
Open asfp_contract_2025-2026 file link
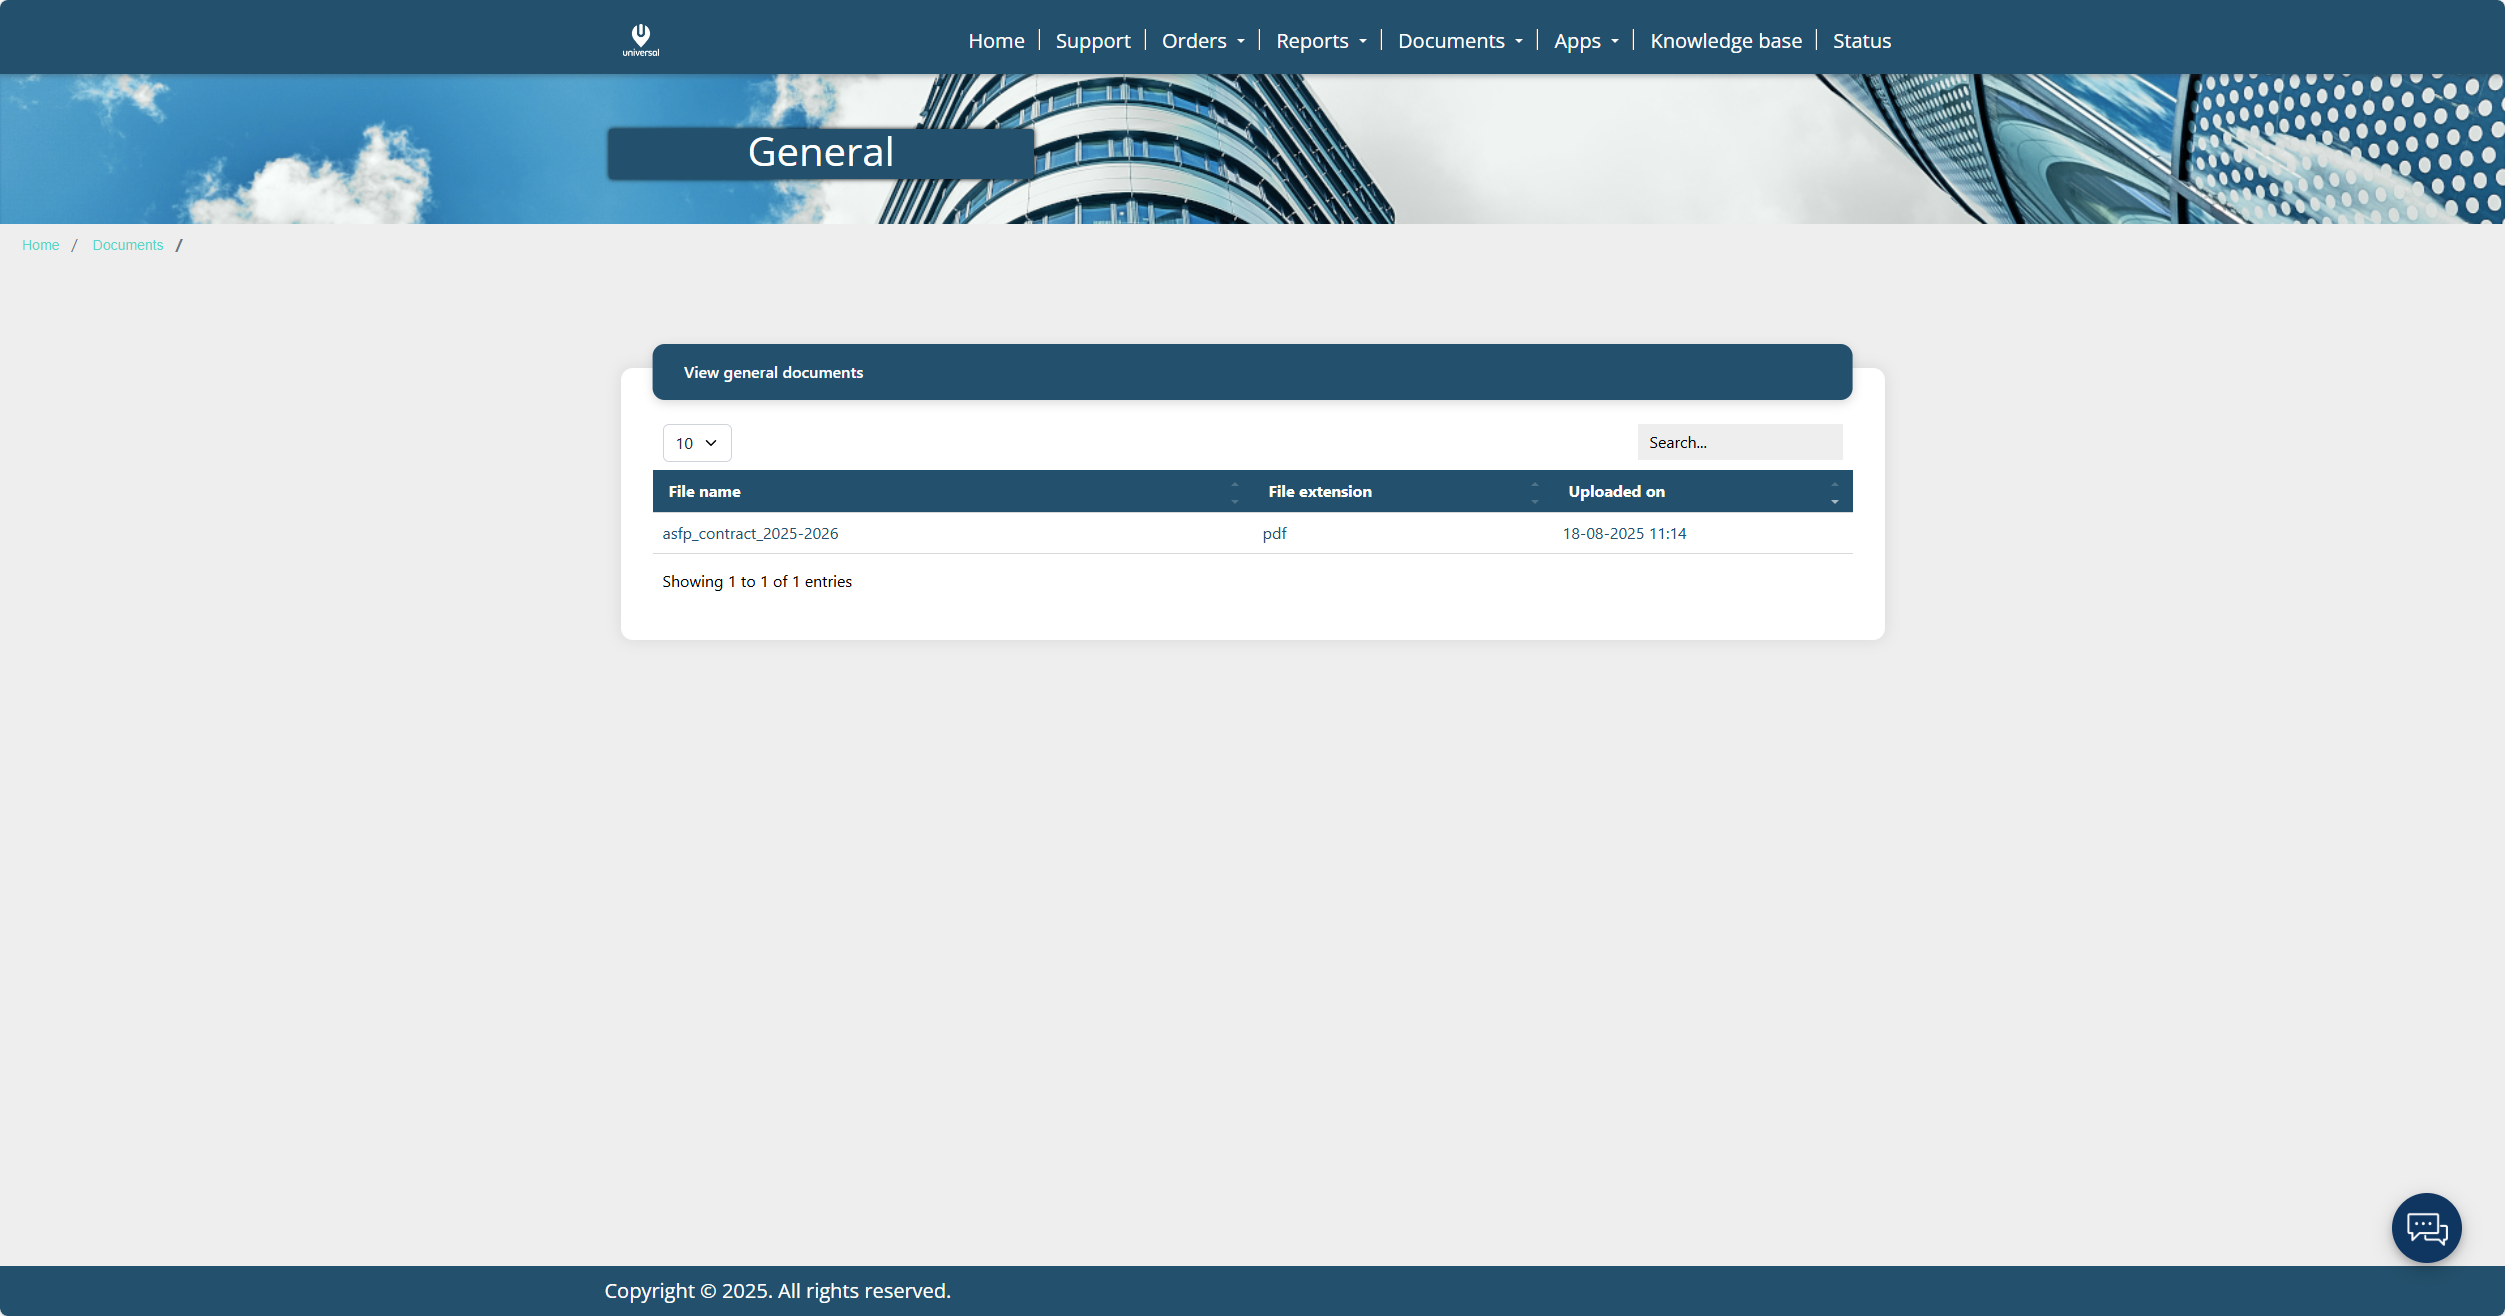(750, 534)
